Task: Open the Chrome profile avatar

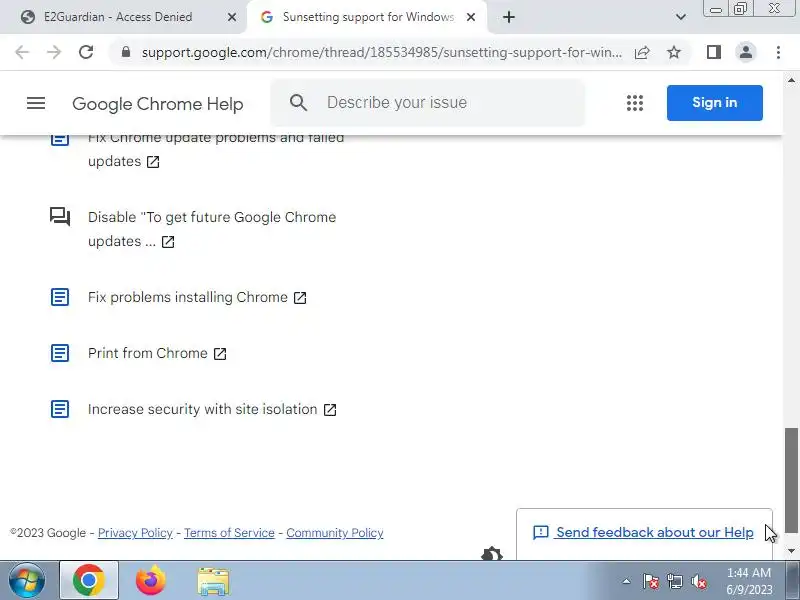Action: coord(746,52)
